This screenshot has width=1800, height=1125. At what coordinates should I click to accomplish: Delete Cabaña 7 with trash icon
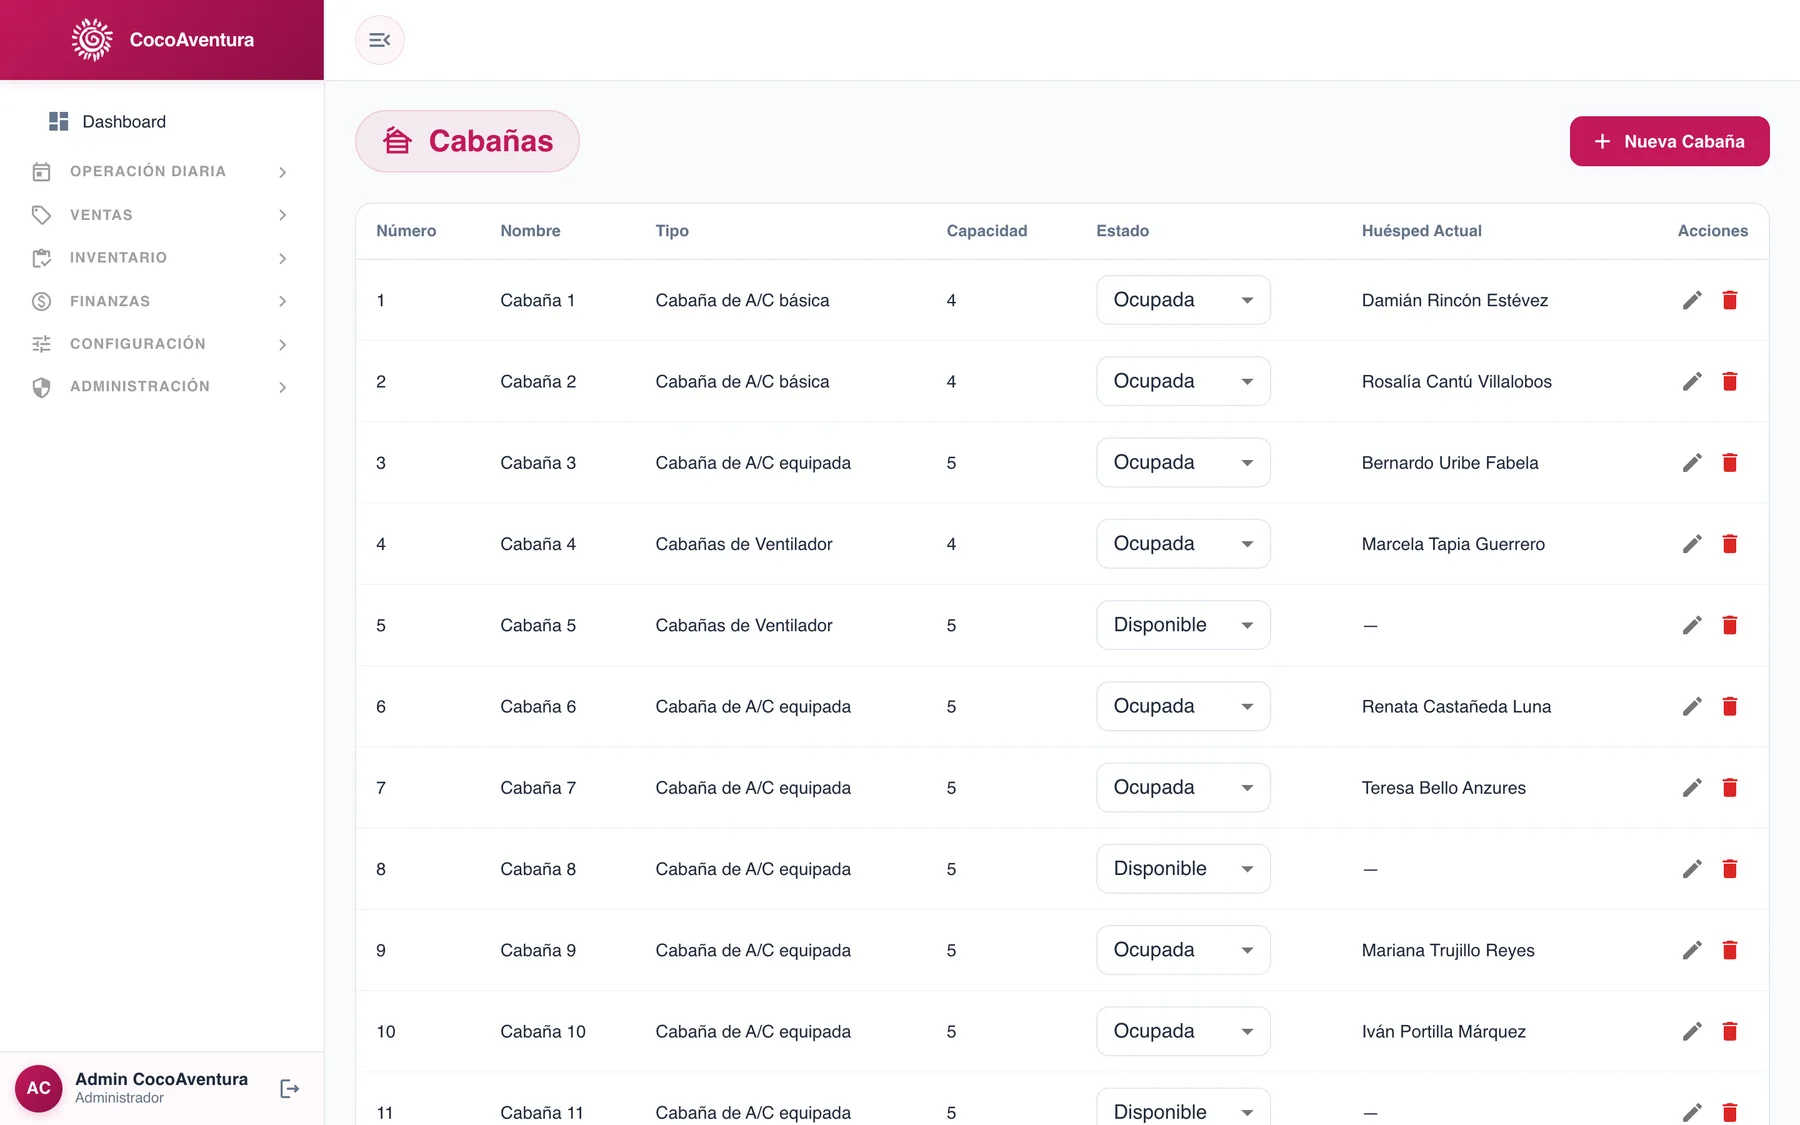(1730, 788)
